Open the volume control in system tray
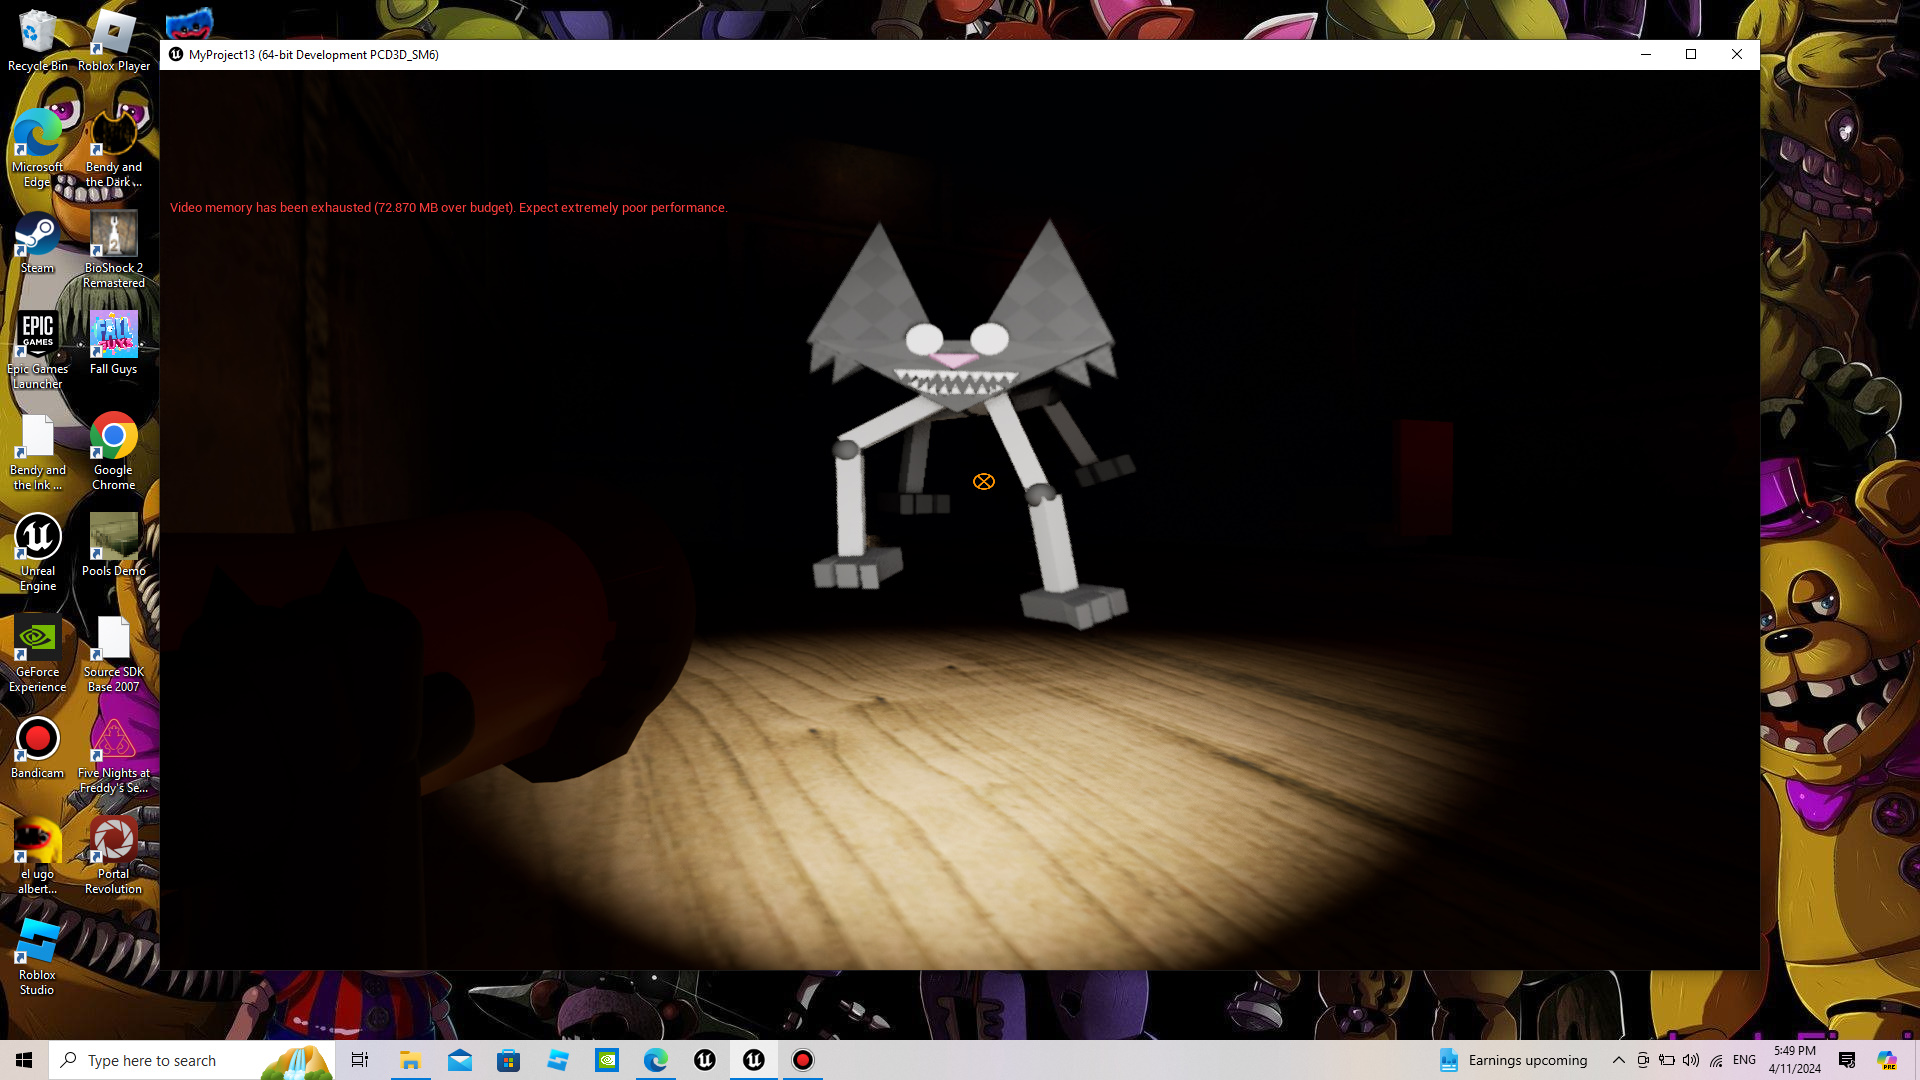Viewport: 1920px width, 1080px height. 1691,1060
